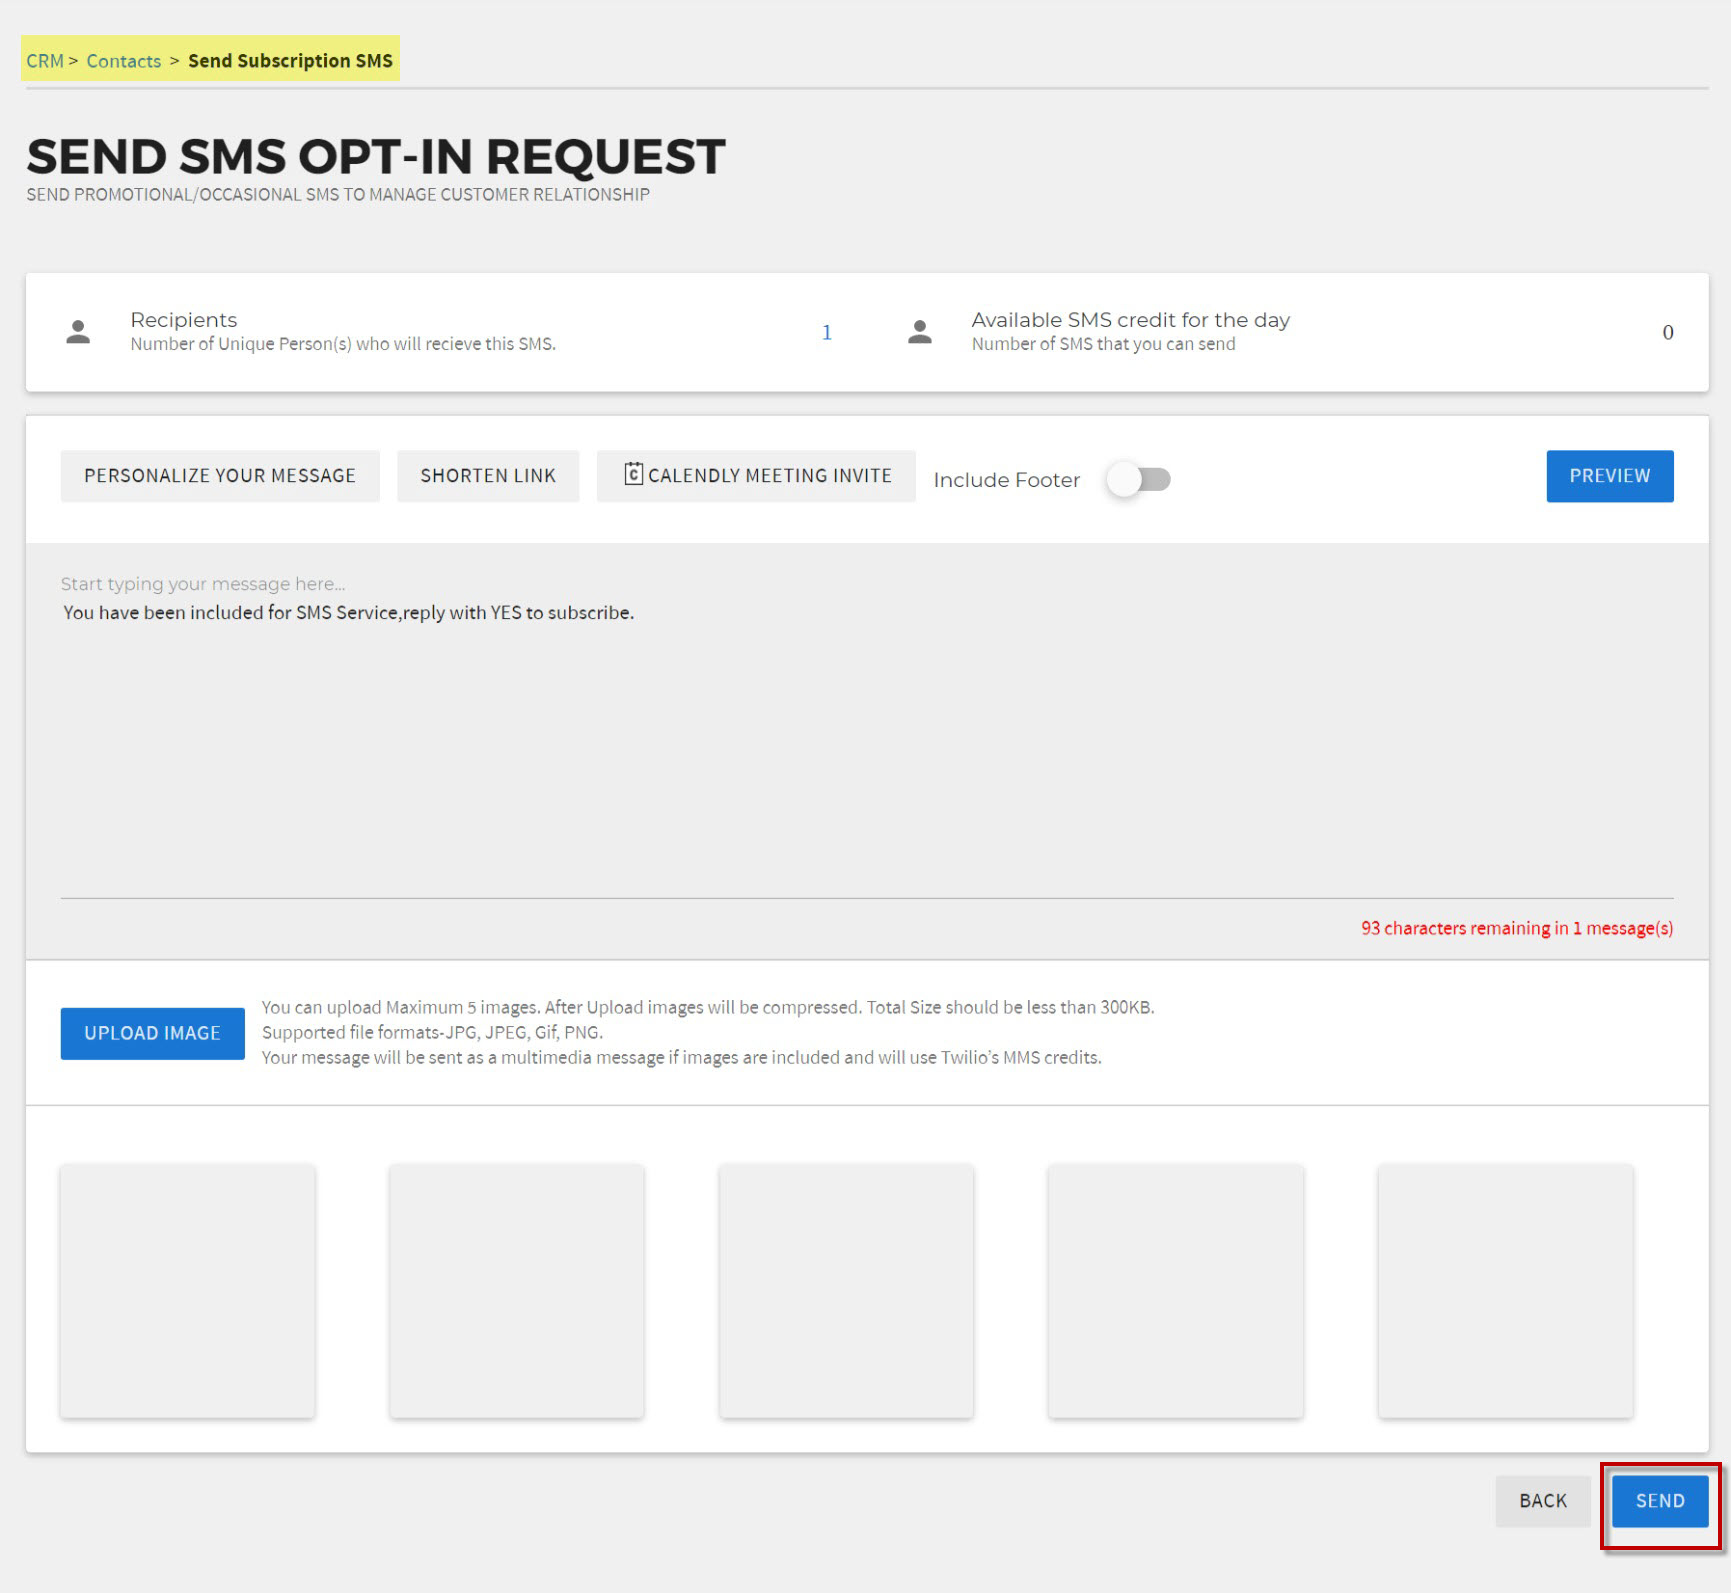Toggle the Include Footer switch

[x=1139, y=479]
